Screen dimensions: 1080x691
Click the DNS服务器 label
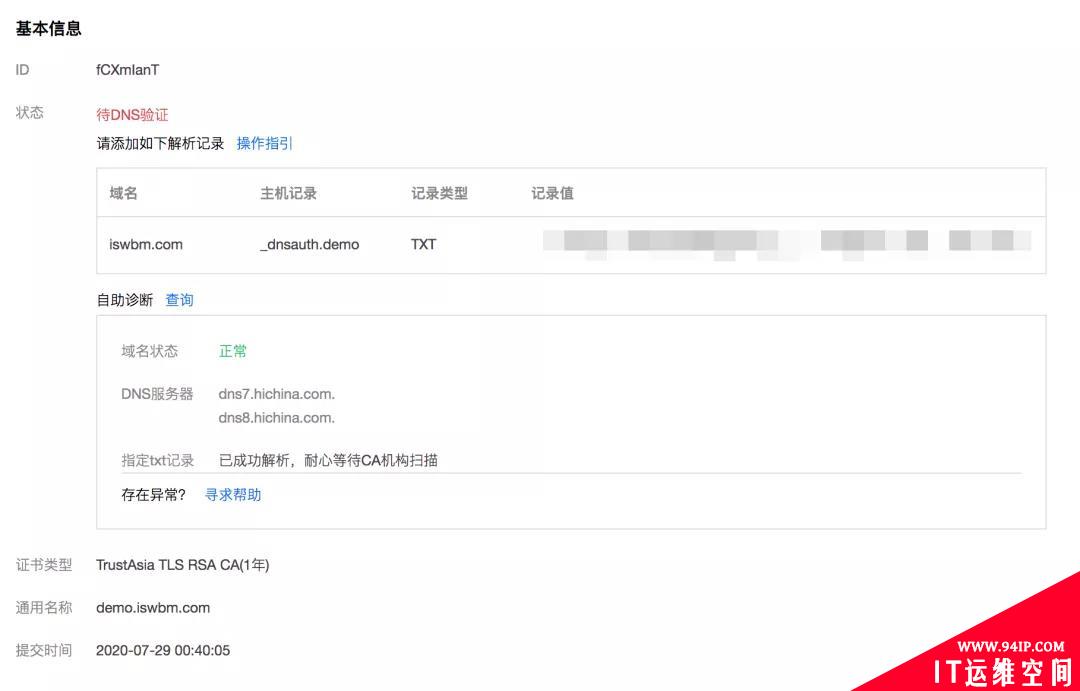157,395
